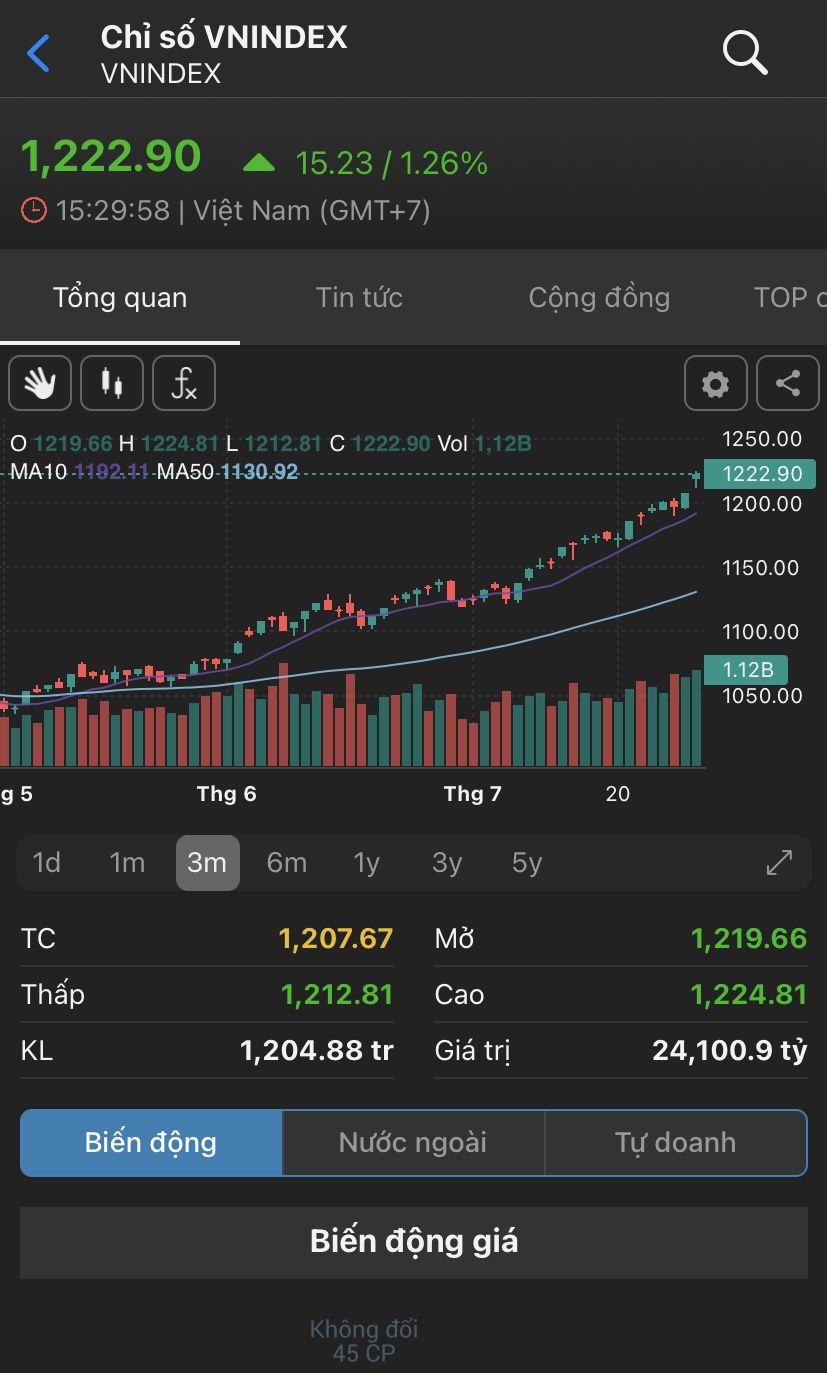The height and width of the screenshot is (1373, 827).
Task: Select the Tự doanh segment
Action: pos(675,1143)
